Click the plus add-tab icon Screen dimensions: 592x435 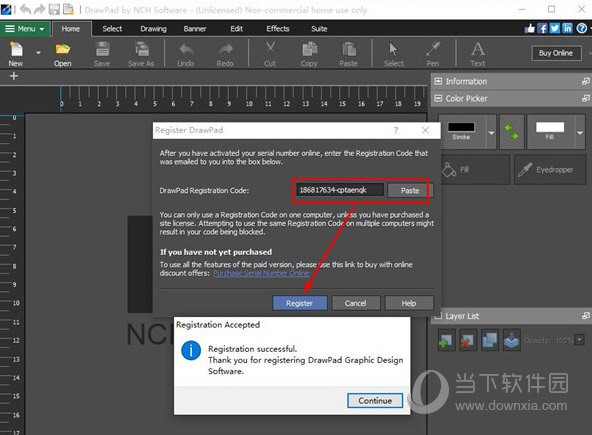click(x=14, y=76)
